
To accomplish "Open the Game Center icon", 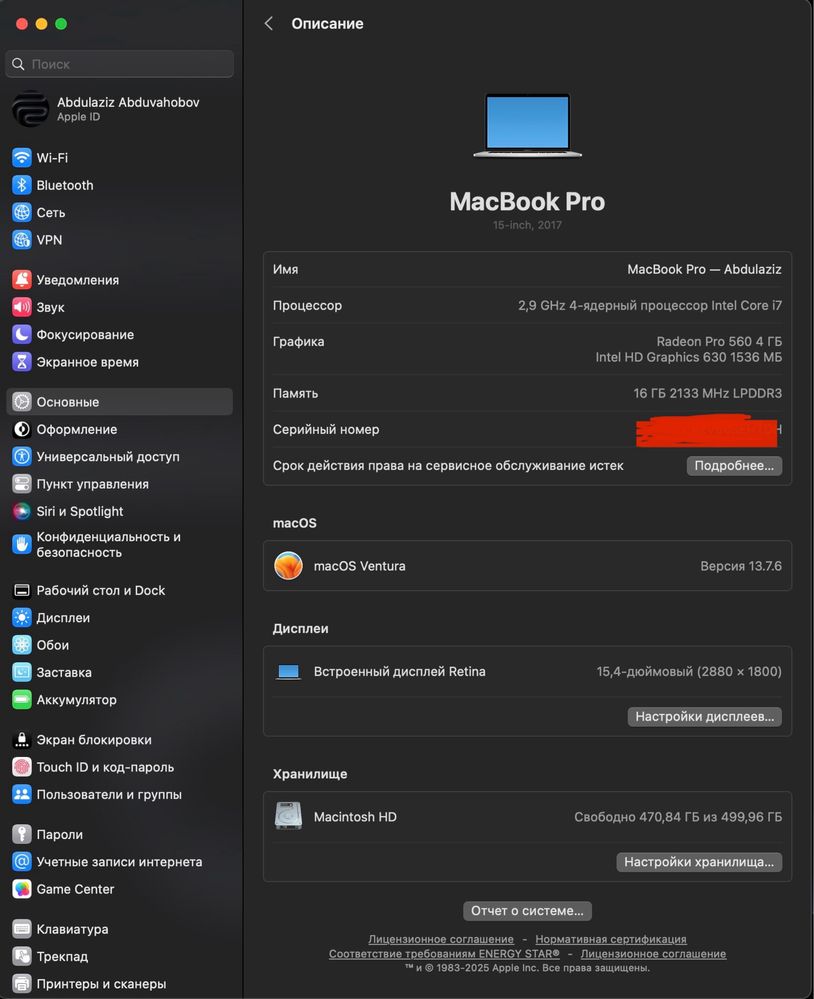I will pyautogui.click(x=22, y=889).
